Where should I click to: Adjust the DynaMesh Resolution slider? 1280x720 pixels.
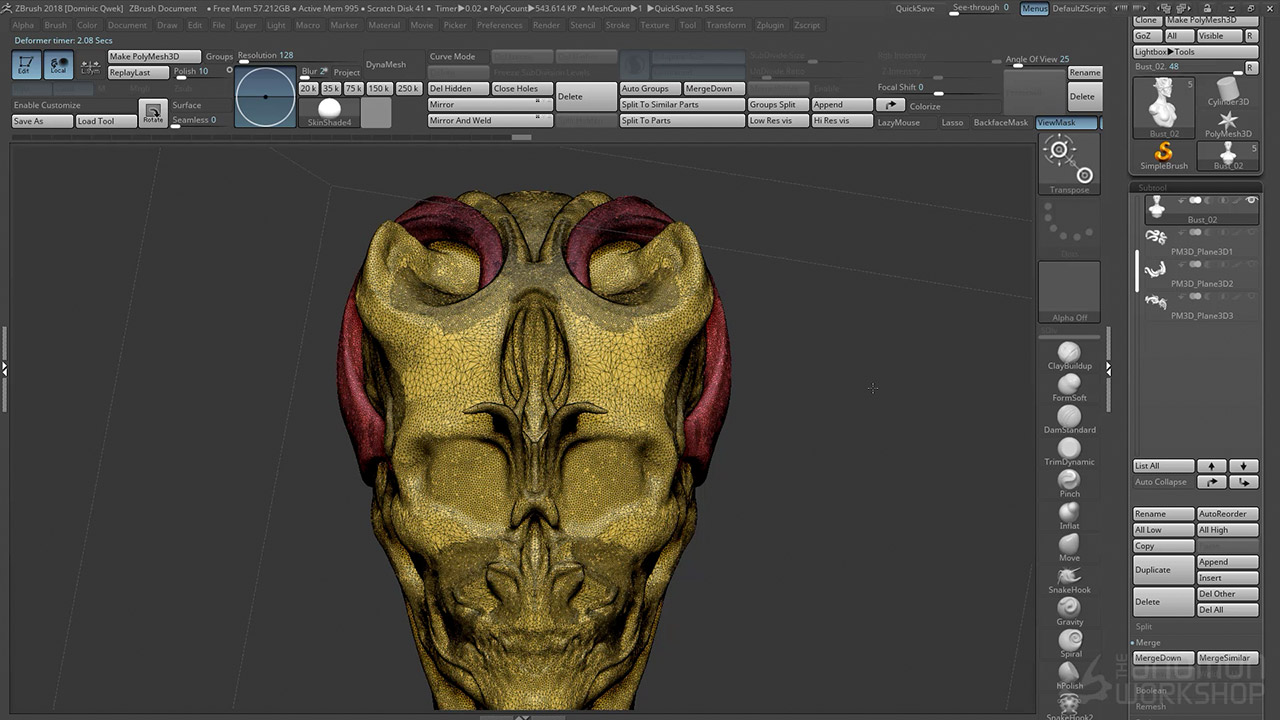click(x=266, y=56)
